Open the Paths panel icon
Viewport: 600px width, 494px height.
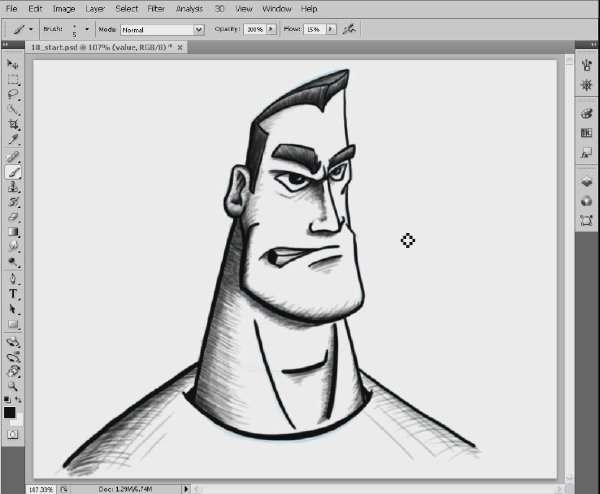586,221
